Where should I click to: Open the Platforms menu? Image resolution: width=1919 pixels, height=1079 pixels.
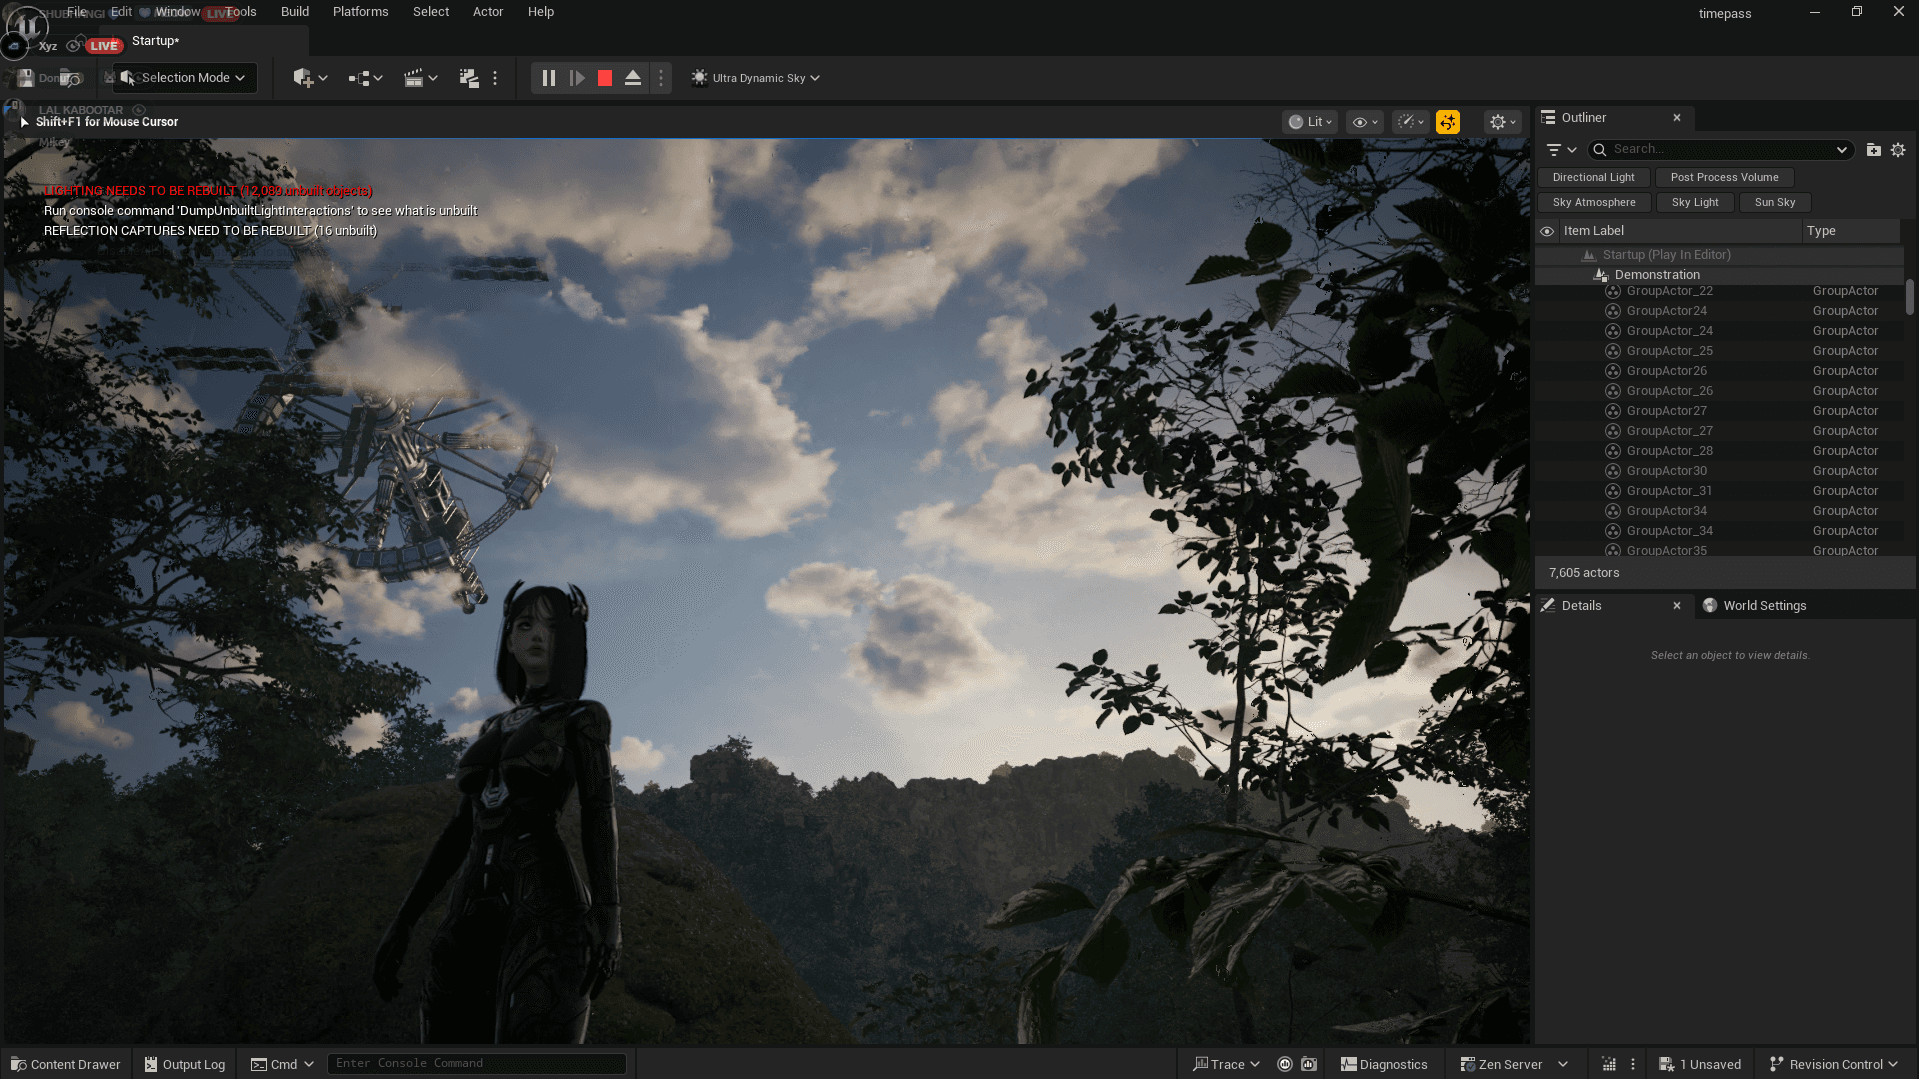361,12
